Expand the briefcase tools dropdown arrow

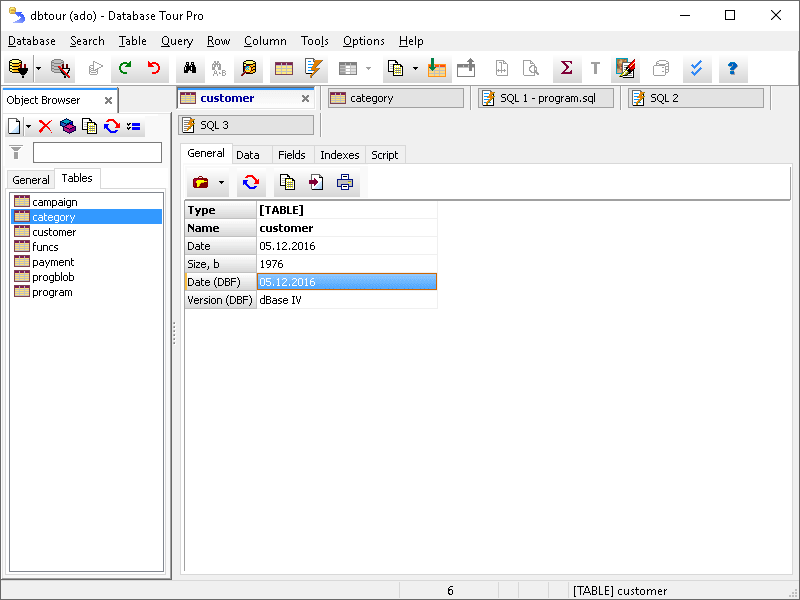[221, 183]
